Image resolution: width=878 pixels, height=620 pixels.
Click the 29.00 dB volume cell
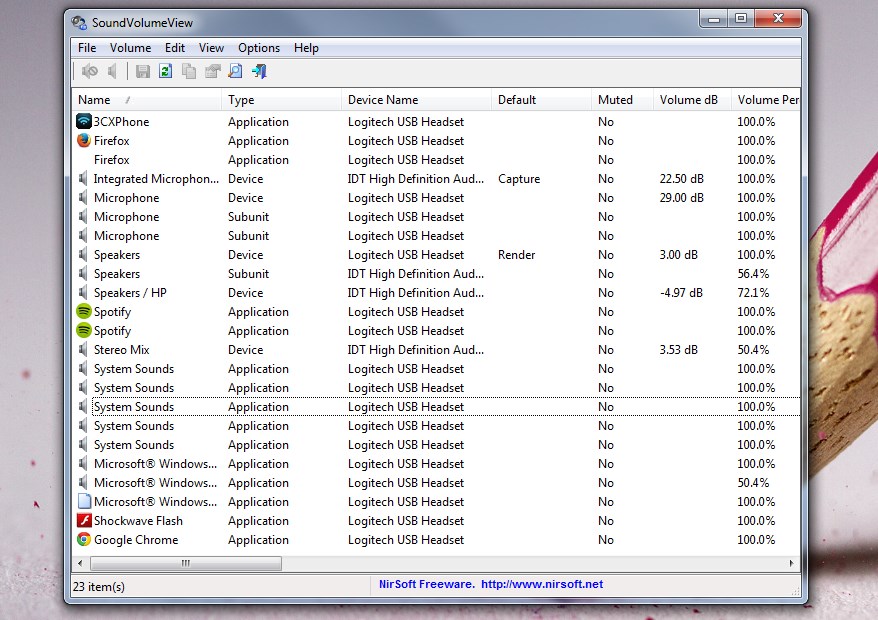point(681,198)
